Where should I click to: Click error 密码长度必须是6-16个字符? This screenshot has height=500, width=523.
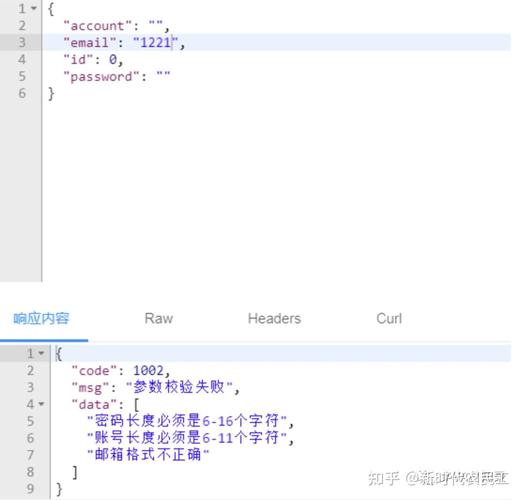click(187, 420)
